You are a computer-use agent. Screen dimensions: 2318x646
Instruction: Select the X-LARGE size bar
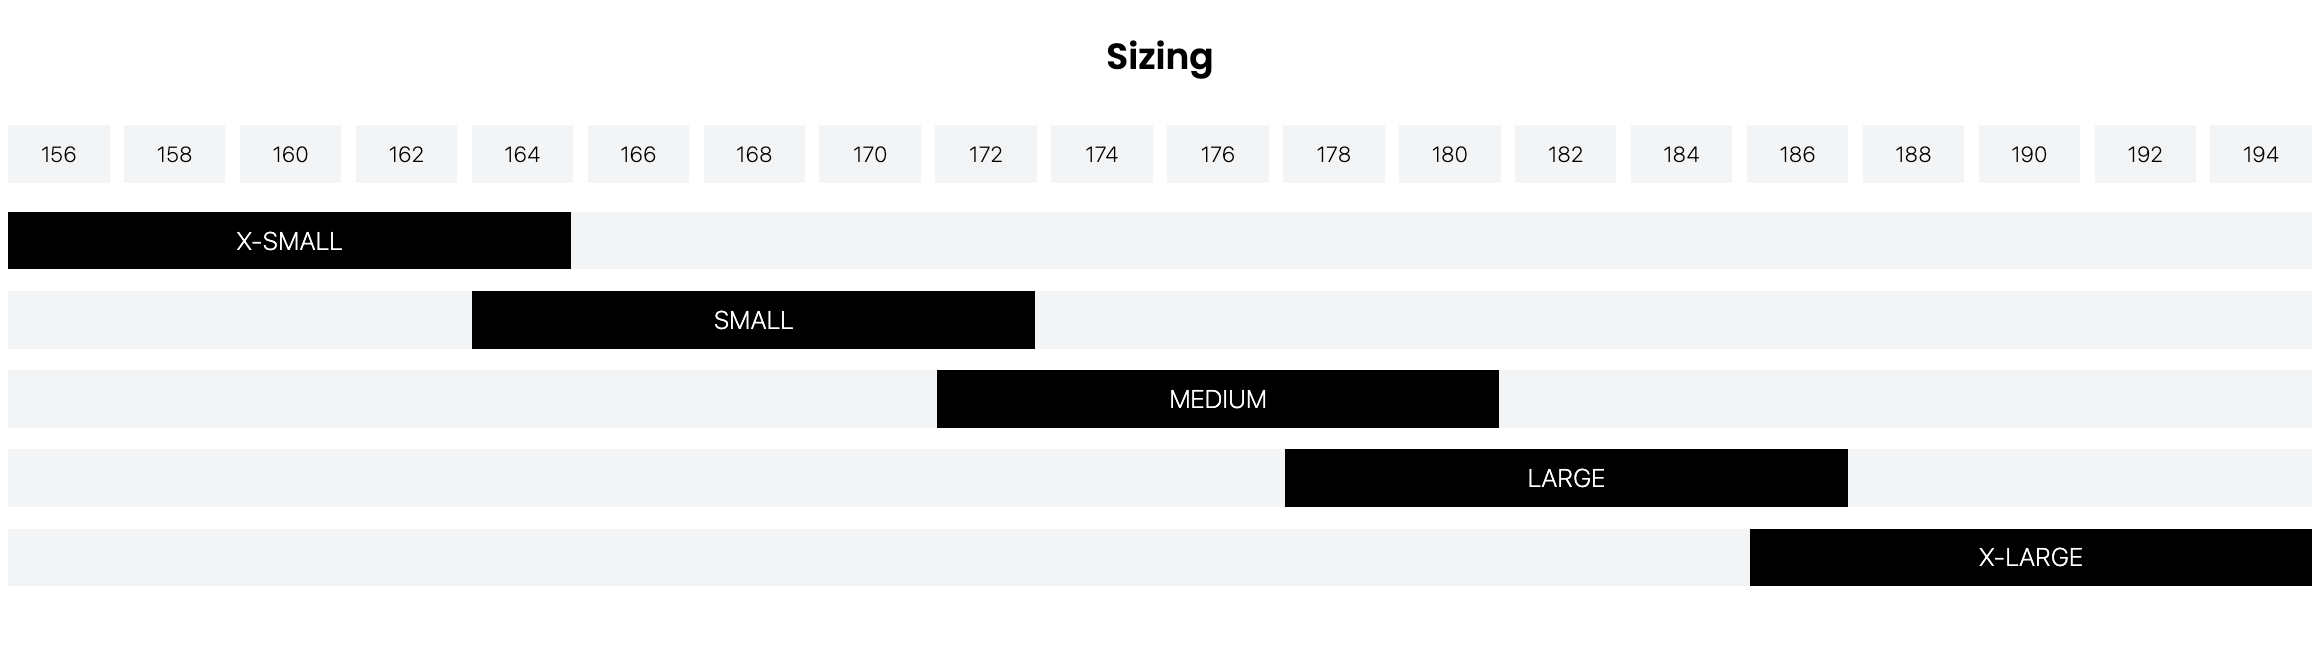click(x=2030, y=557)
